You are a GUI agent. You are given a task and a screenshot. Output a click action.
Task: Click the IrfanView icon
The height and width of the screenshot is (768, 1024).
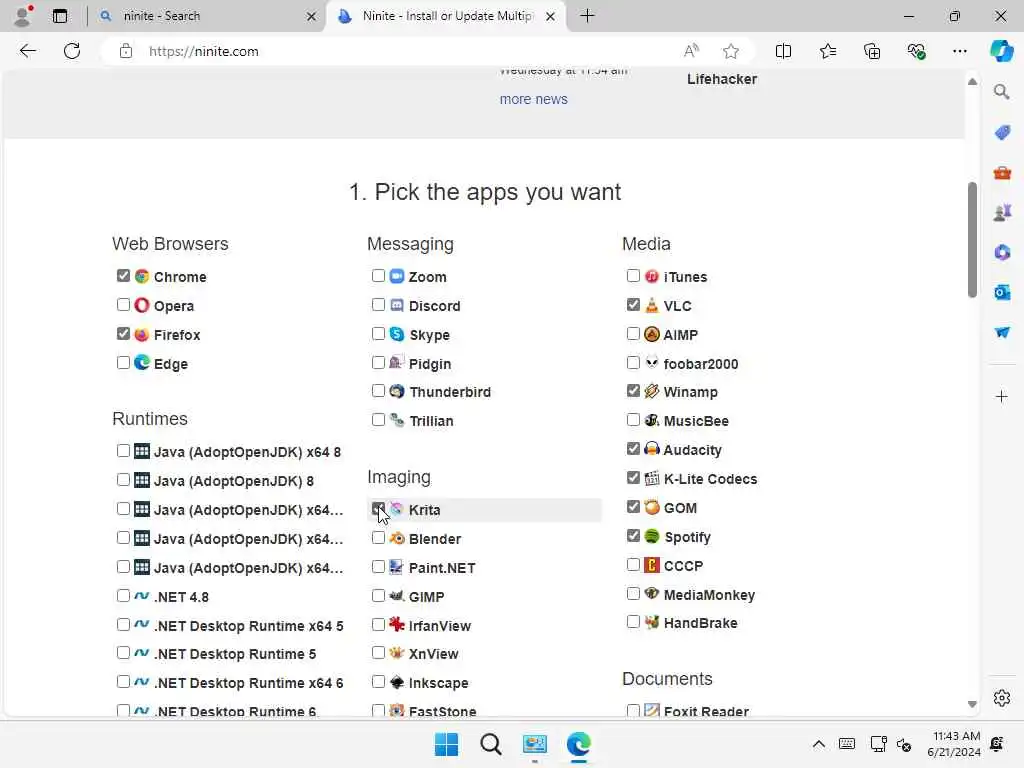397,624
